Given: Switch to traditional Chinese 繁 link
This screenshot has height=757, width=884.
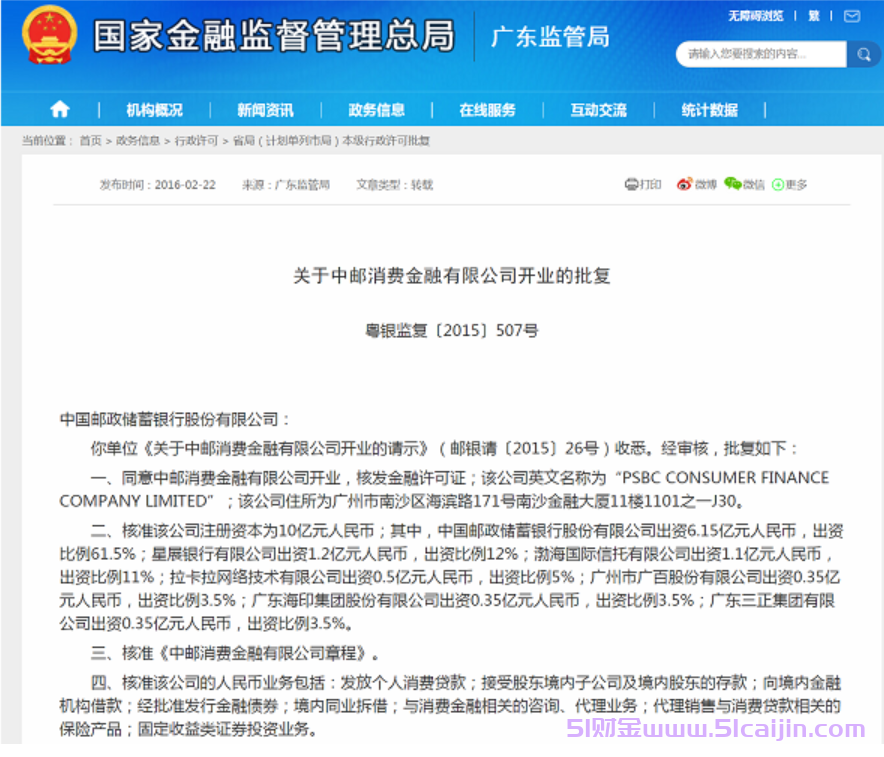Looking at the screenshot, I should tap(814, 16).
